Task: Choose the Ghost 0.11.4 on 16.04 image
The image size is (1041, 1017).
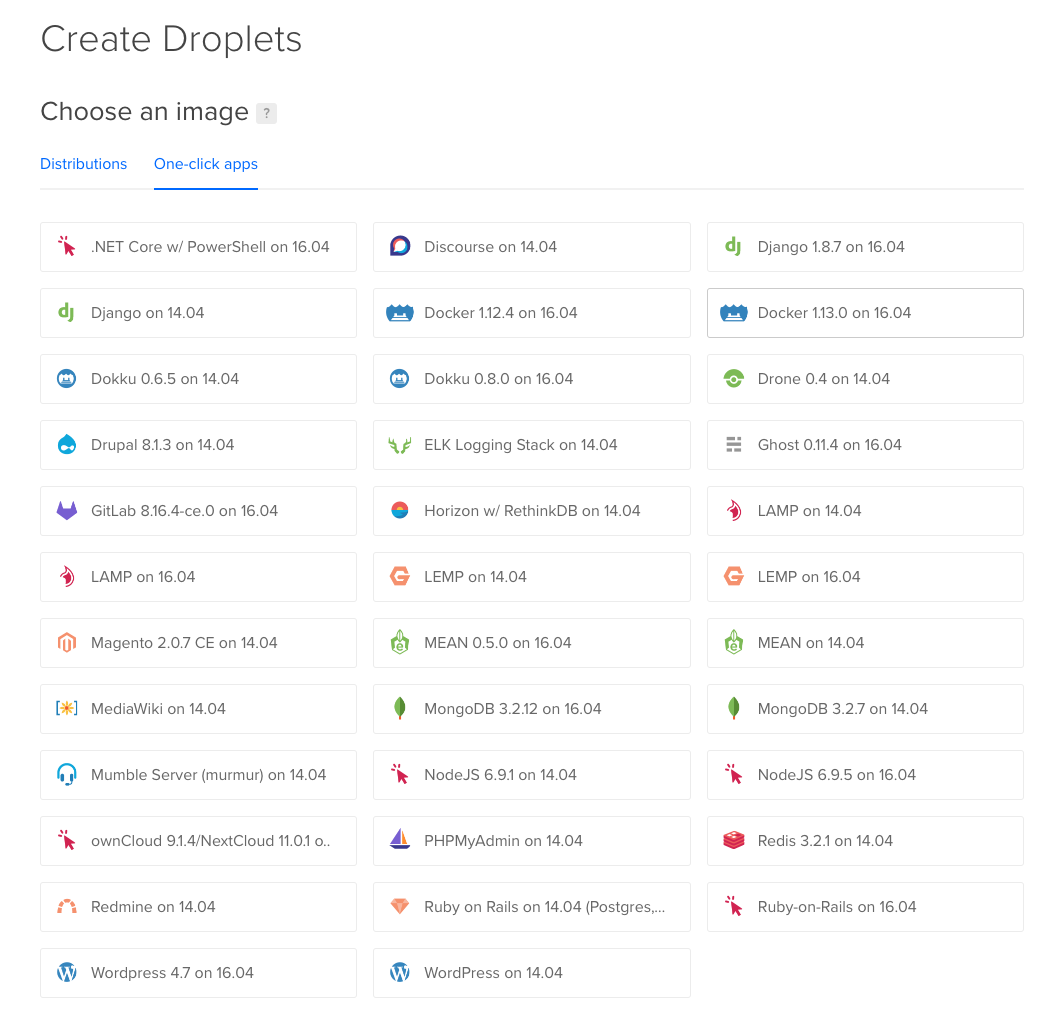Action: 865,445
